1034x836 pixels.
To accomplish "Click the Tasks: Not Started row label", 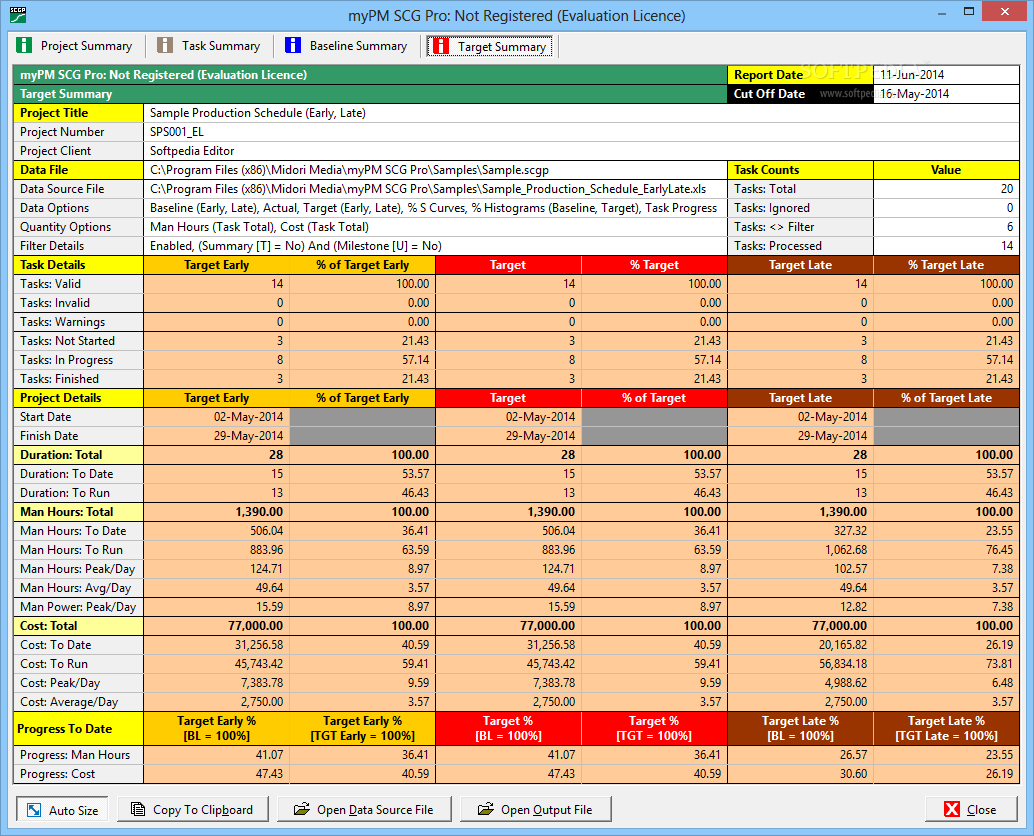I will (x=78, y=341).
